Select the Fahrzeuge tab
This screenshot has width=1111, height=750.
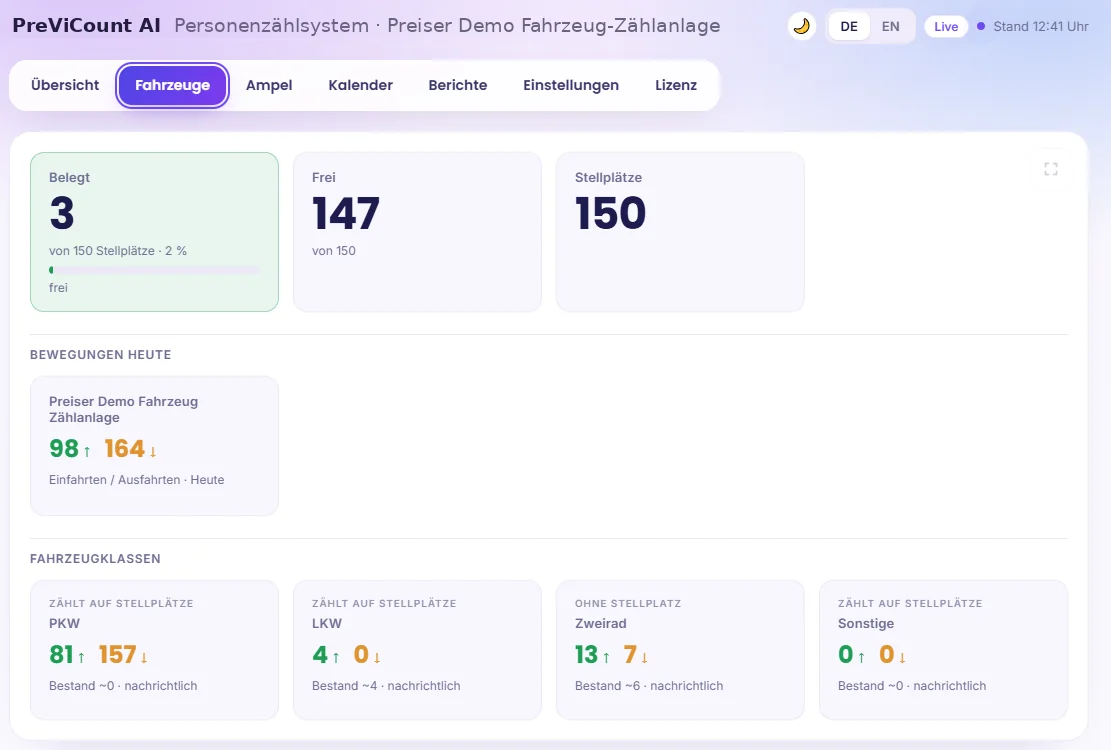tap(172, 85)
